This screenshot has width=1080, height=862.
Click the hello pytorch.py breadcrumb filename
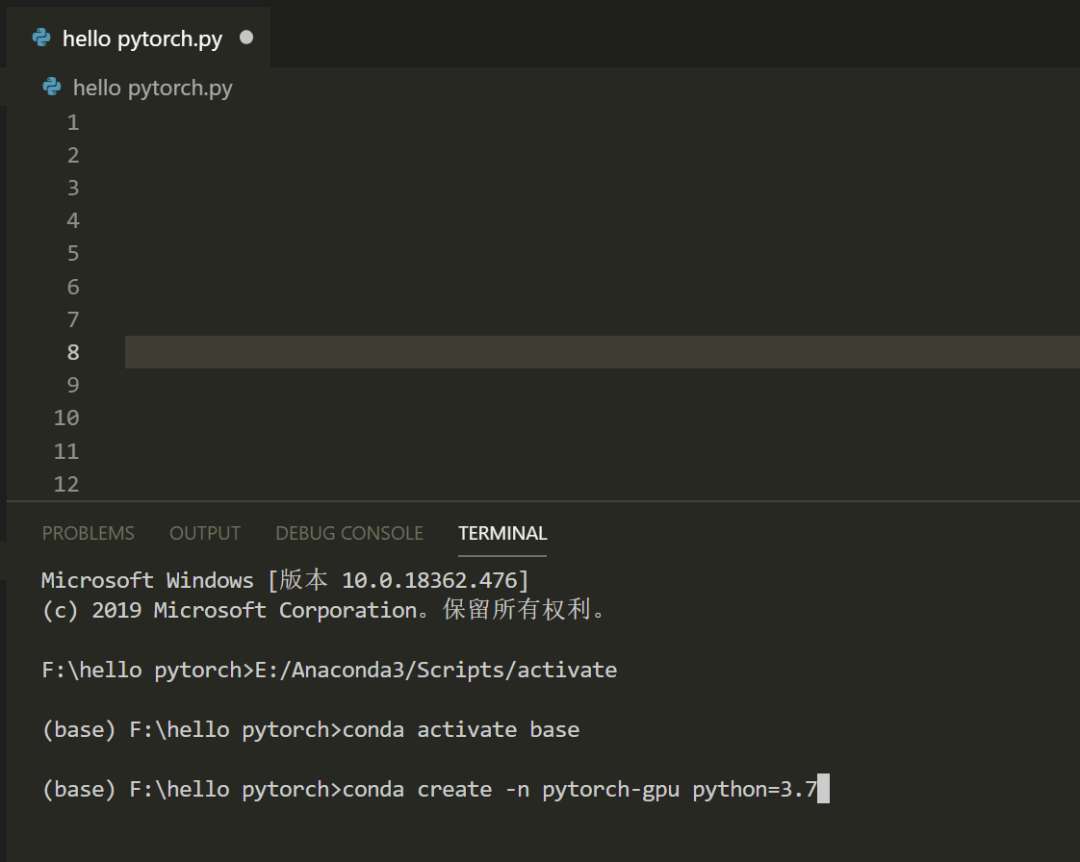click(x=152, y=88)
